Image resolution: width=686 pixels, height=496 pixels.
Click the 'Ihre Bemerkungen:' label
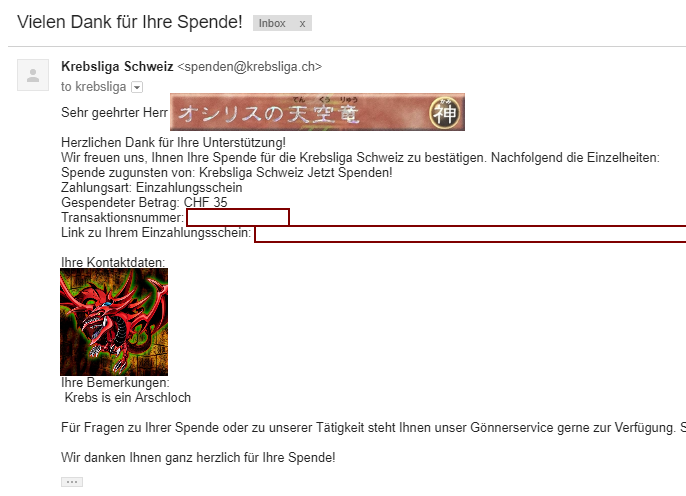point(115,383)
